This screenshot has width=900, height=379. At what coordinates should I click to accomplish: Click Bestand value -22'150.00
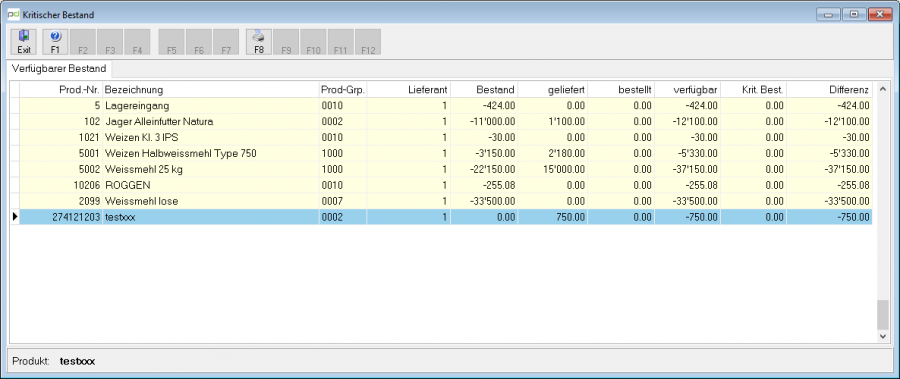point(493,169)
